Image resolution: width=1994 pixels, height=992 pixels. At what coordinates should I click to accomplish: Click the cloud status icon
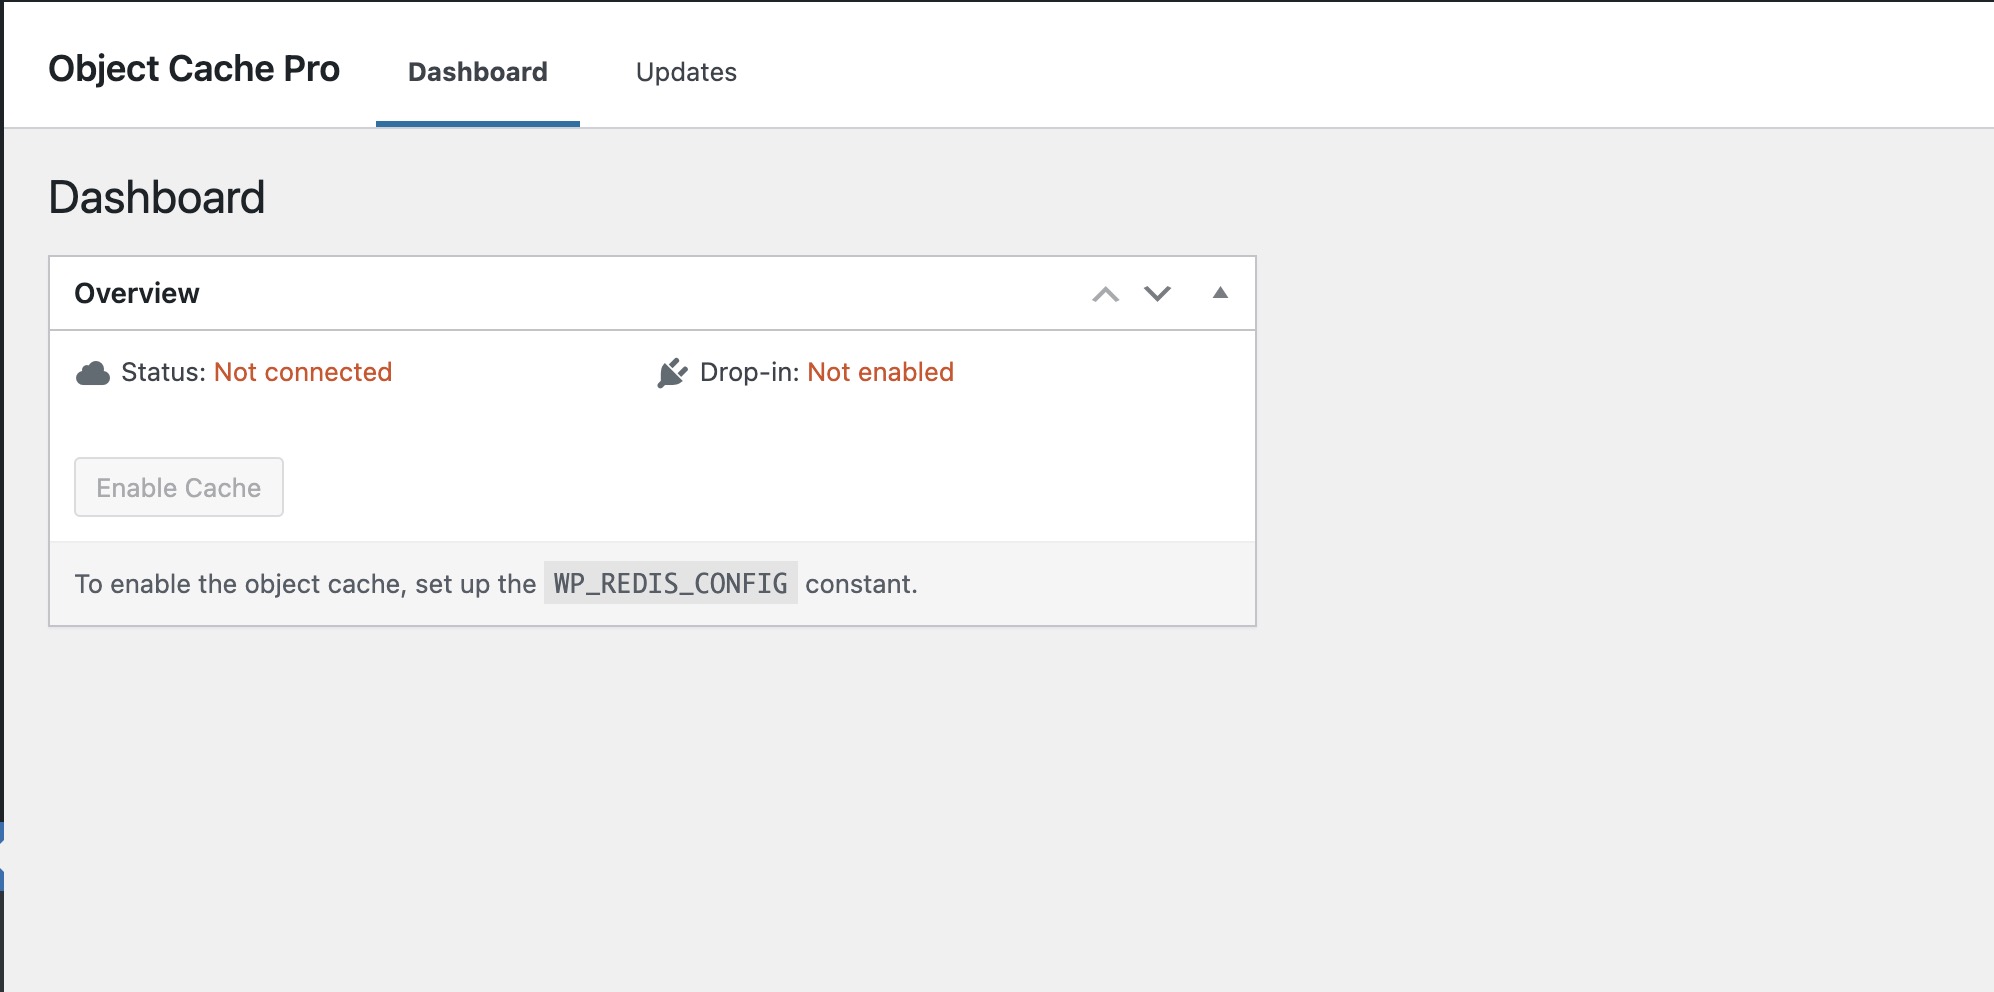93,374
